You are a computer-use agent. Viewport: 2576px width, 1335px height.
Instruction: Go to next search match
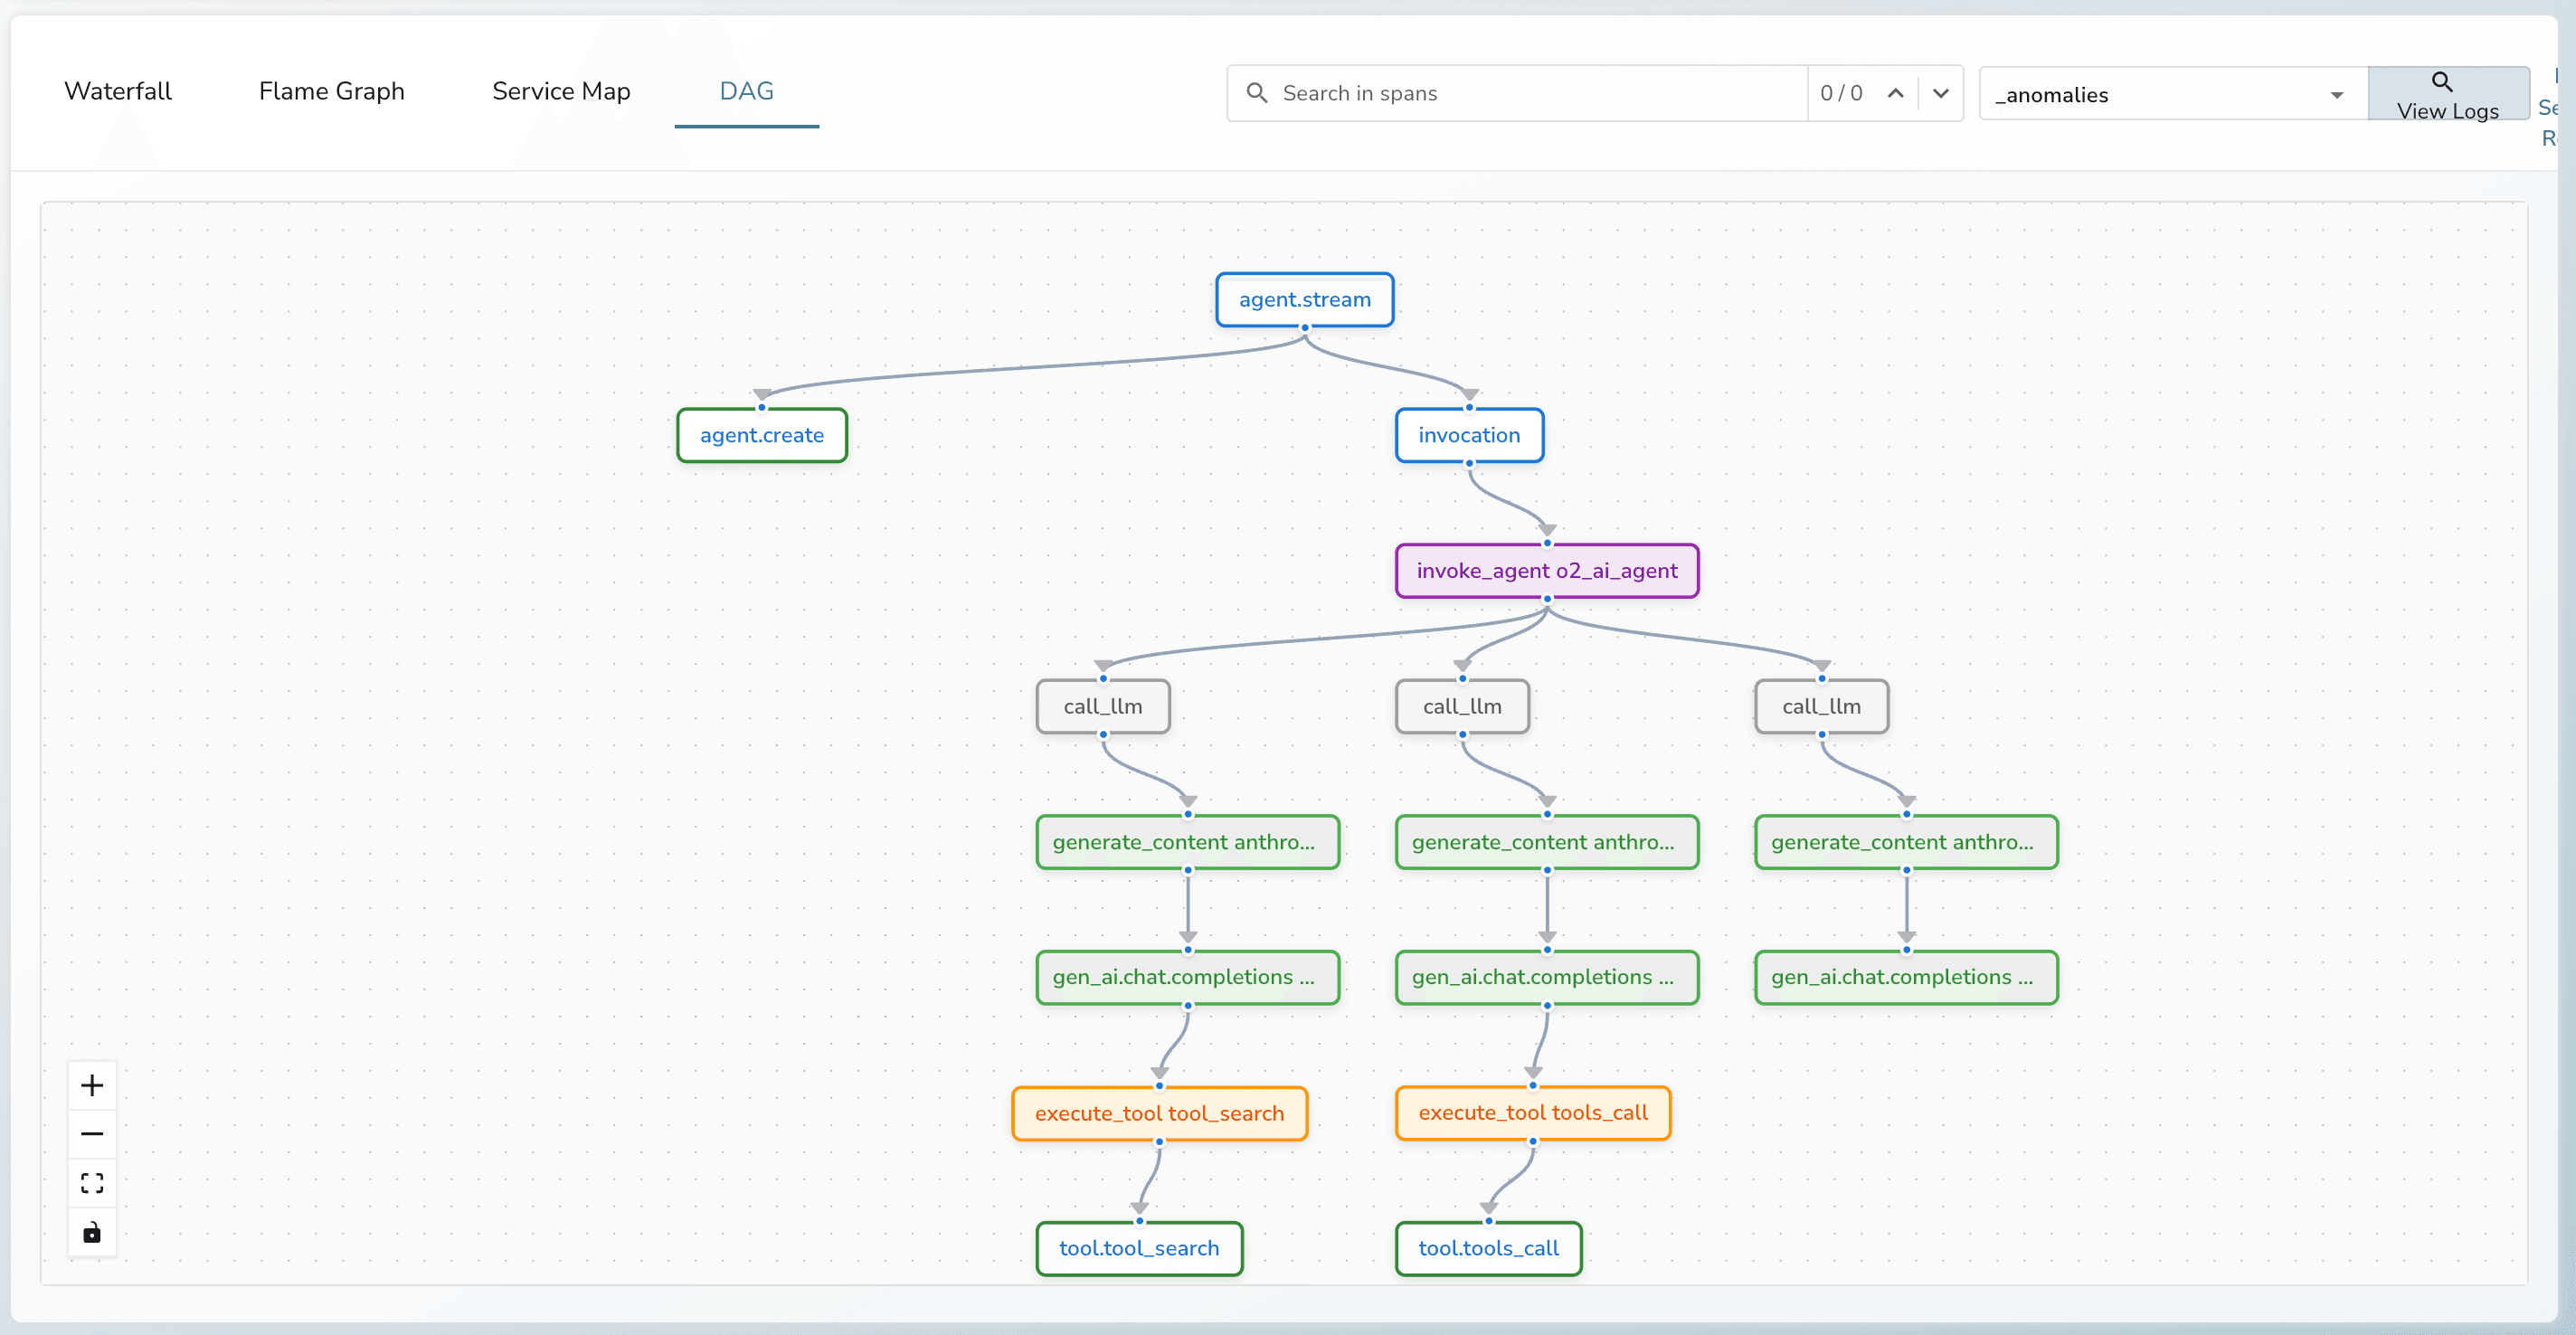pos(1940,93)
